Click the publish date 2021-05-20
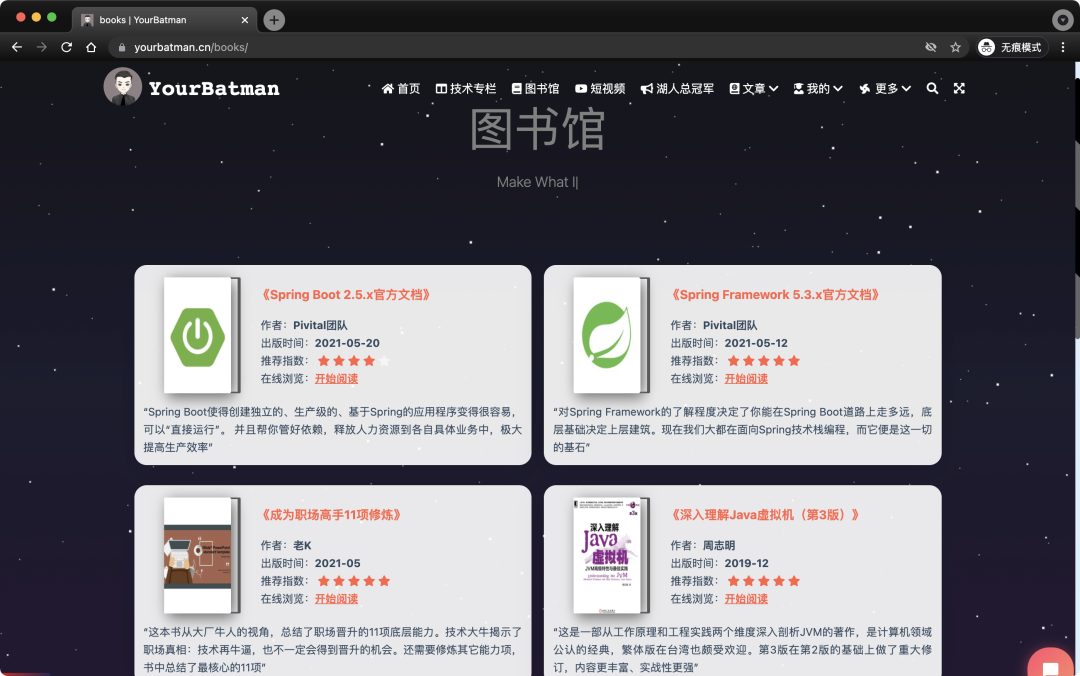 pos(347,343)
